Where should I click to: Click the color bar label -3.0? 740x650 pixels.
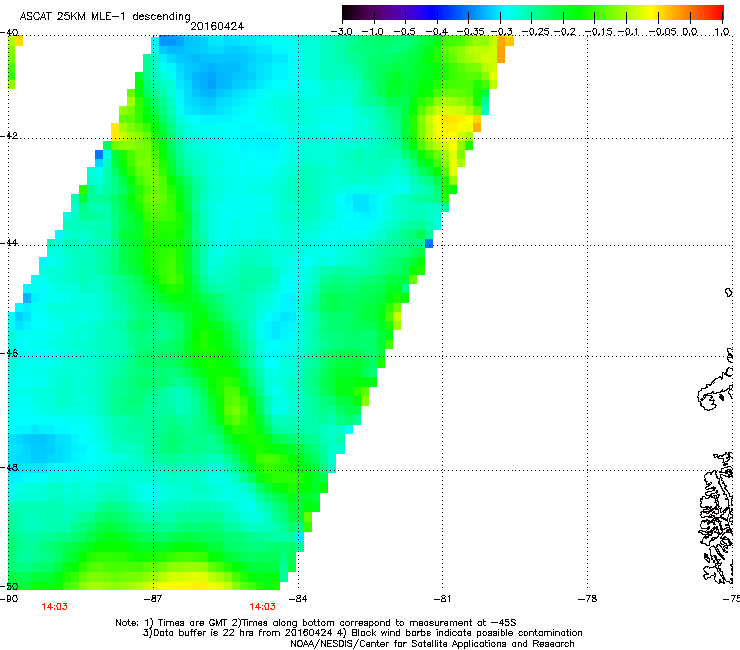tap(341, 32)
